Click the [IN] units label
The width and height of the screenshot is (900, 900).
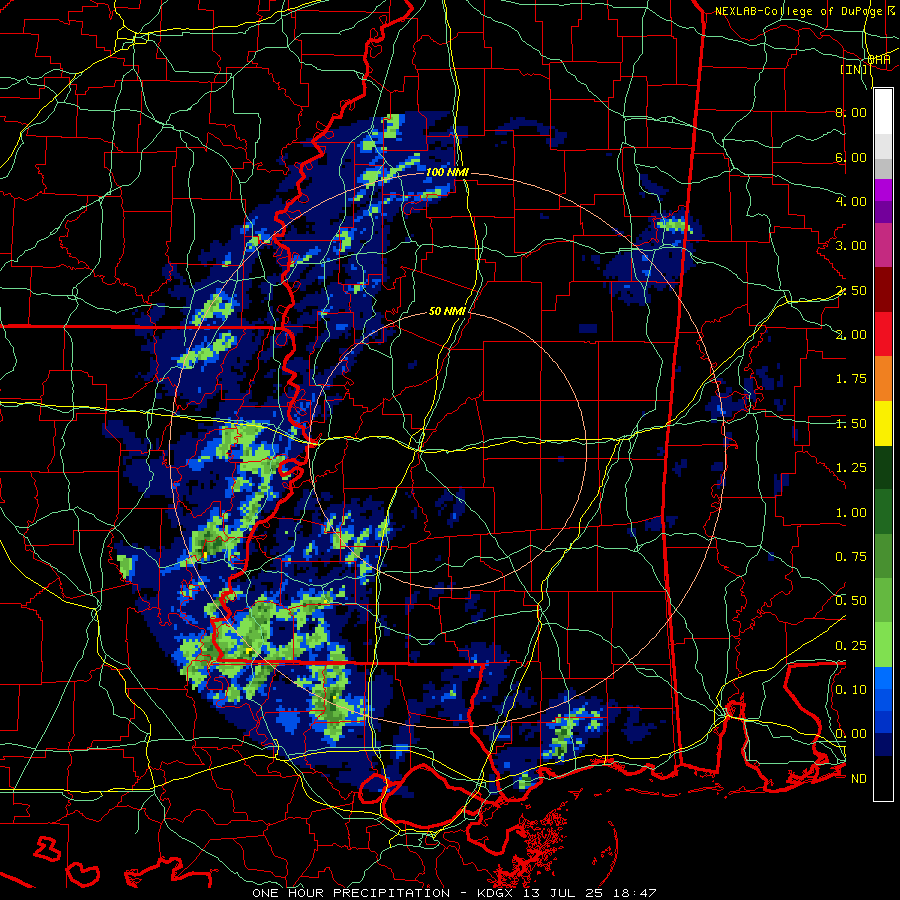(x=854, y=70)
